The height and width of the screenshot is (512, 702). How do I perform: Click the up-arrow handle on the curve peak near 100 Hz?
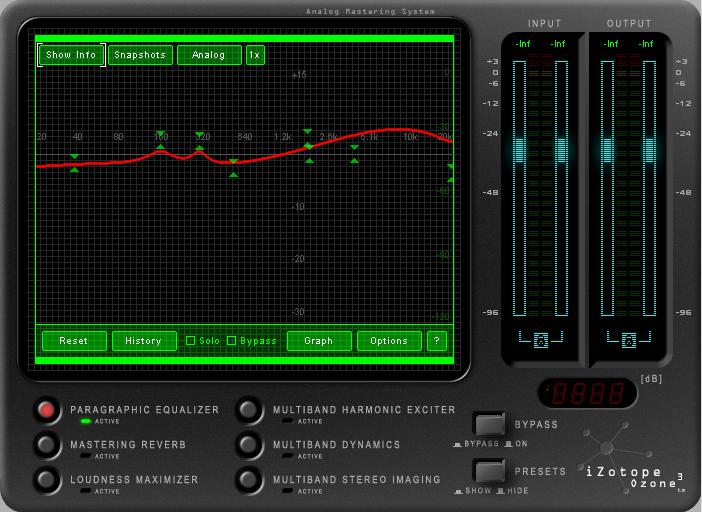coord(160,146)
